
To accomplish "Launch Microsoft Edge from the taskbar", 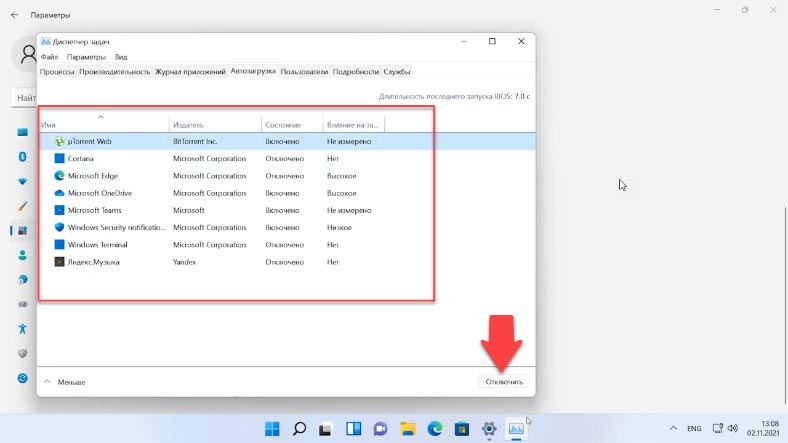I will pos(435,428).
